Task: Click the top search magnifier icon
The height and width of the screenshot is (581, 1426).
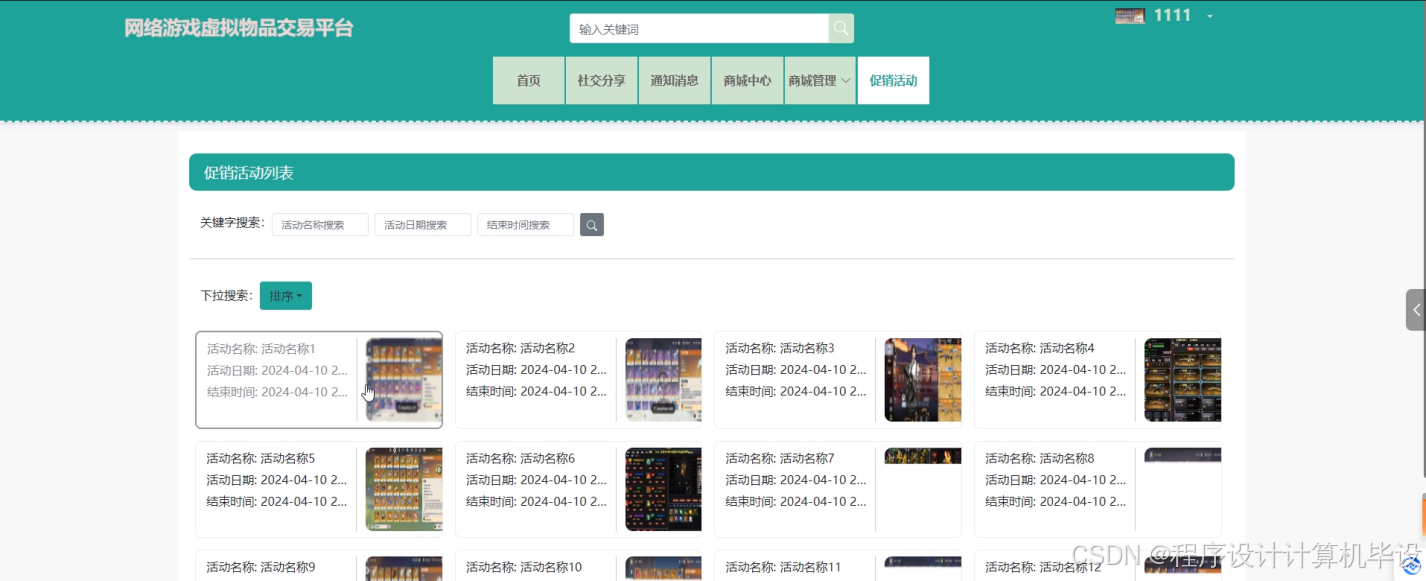Action: [841, 28]
